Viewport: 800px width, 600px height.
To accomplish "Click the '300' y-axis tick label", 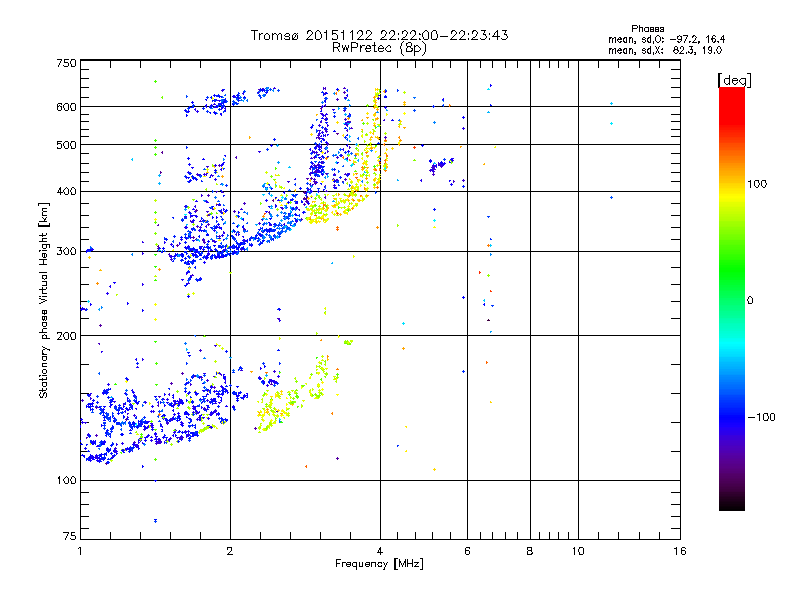I will click(66, 251).
